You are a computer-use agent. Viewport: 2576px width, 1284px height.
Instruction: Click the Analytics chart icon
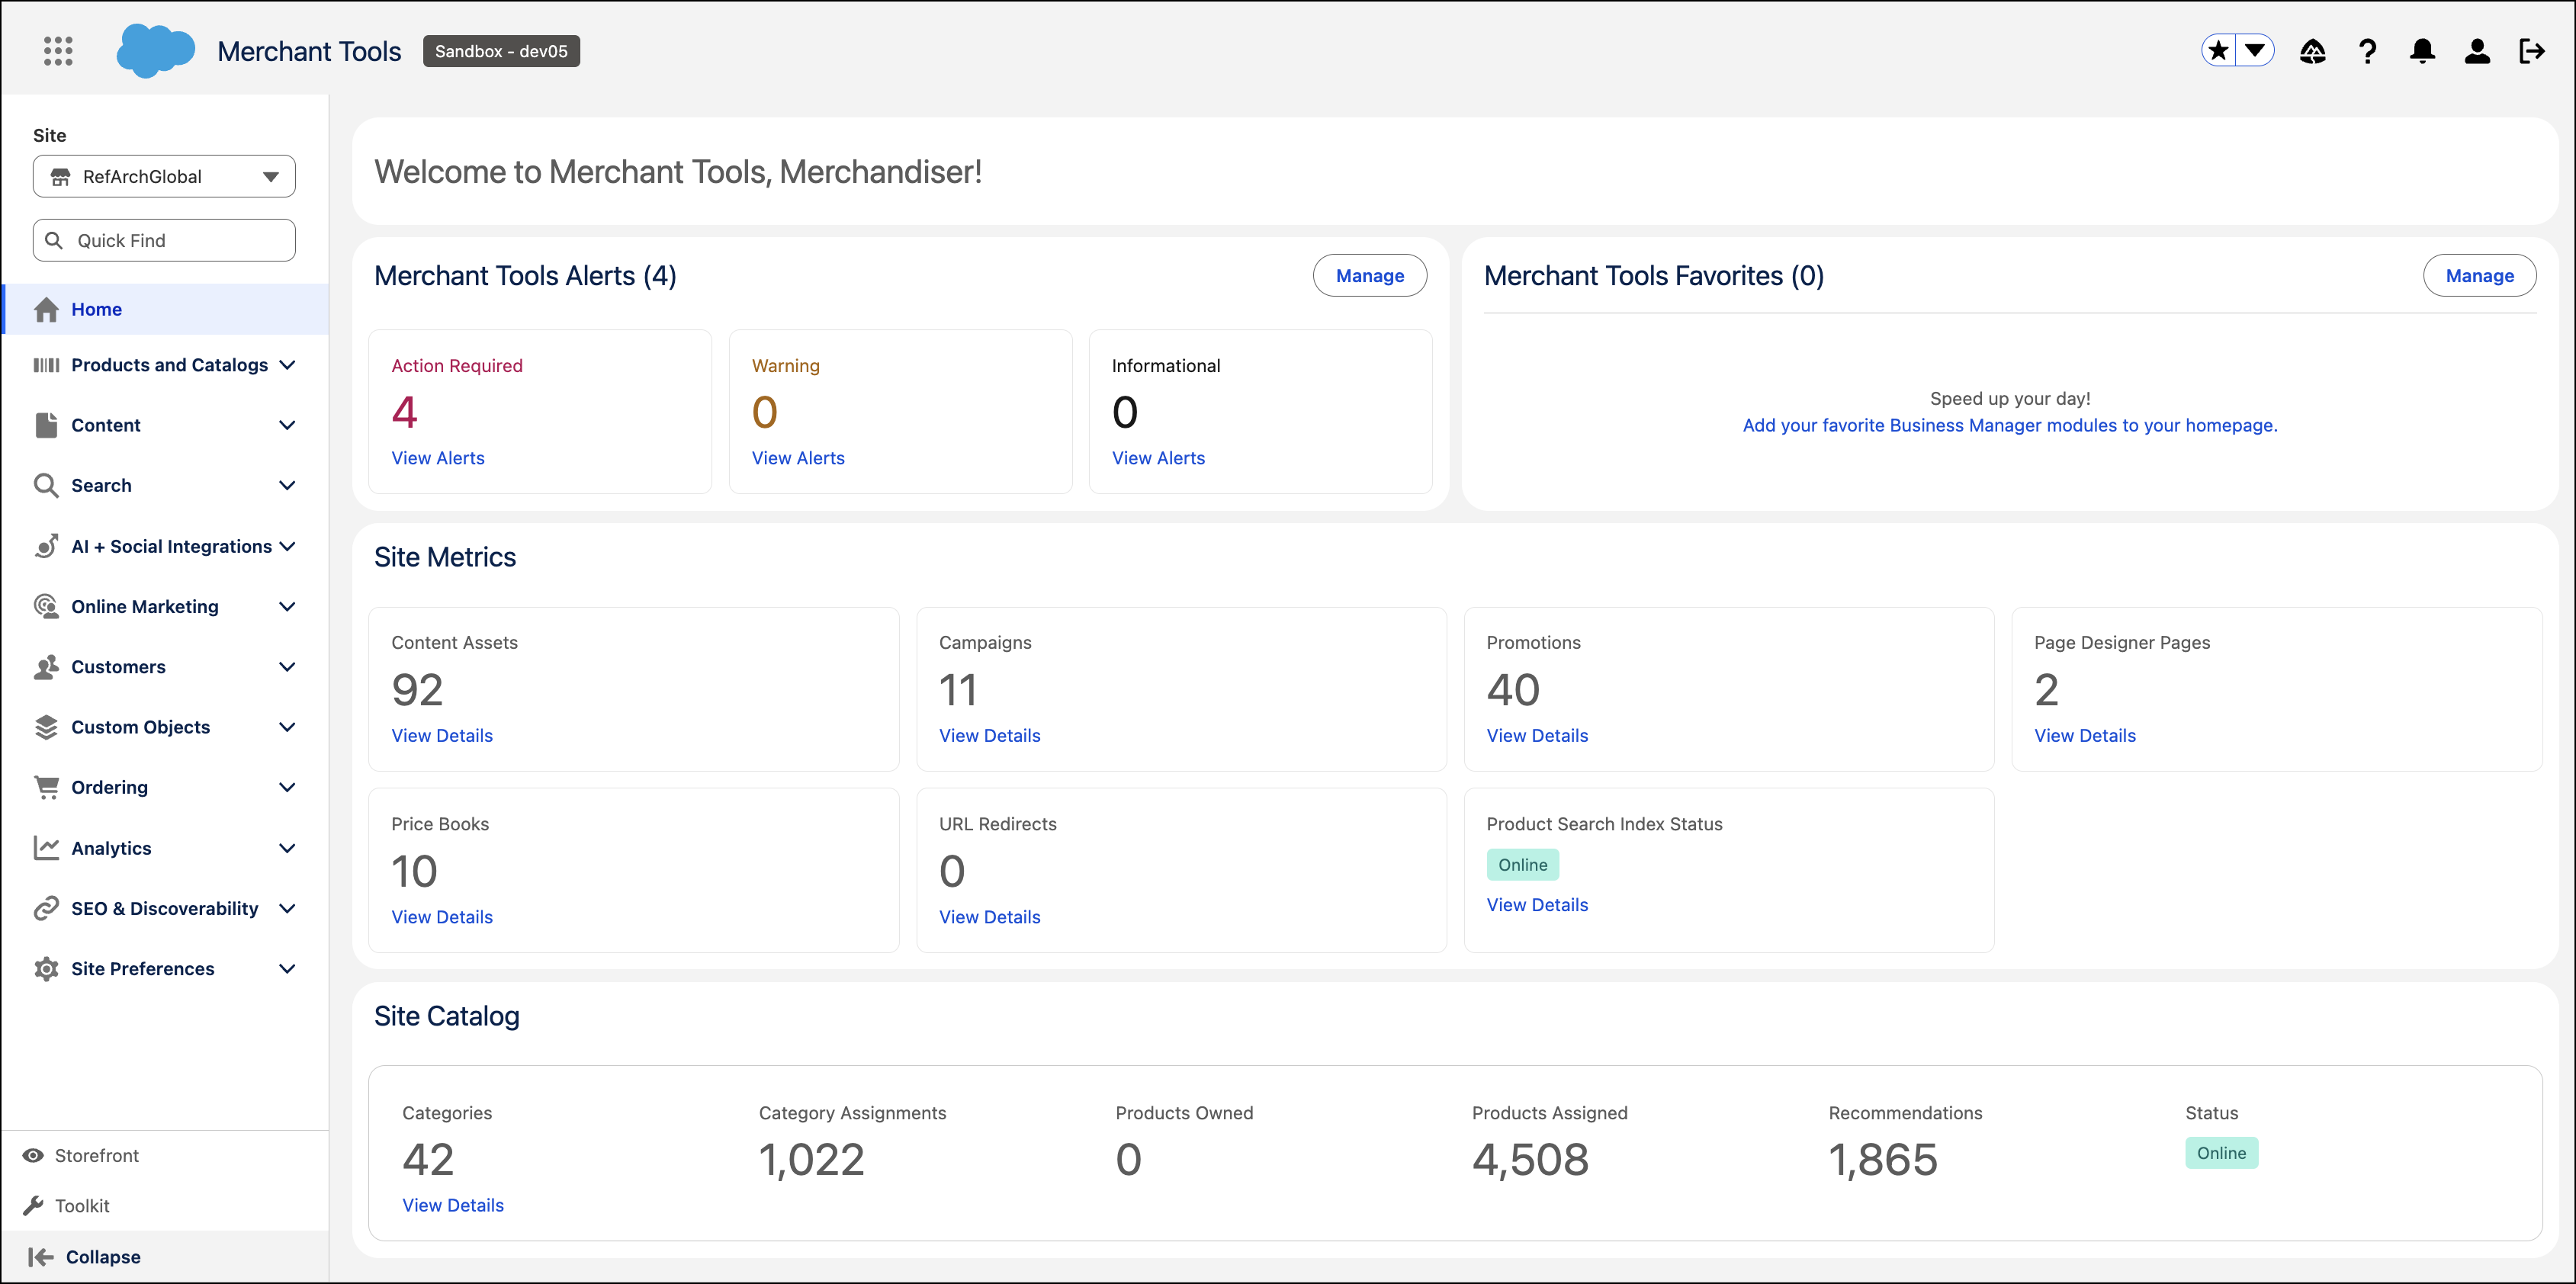(46, 848)
